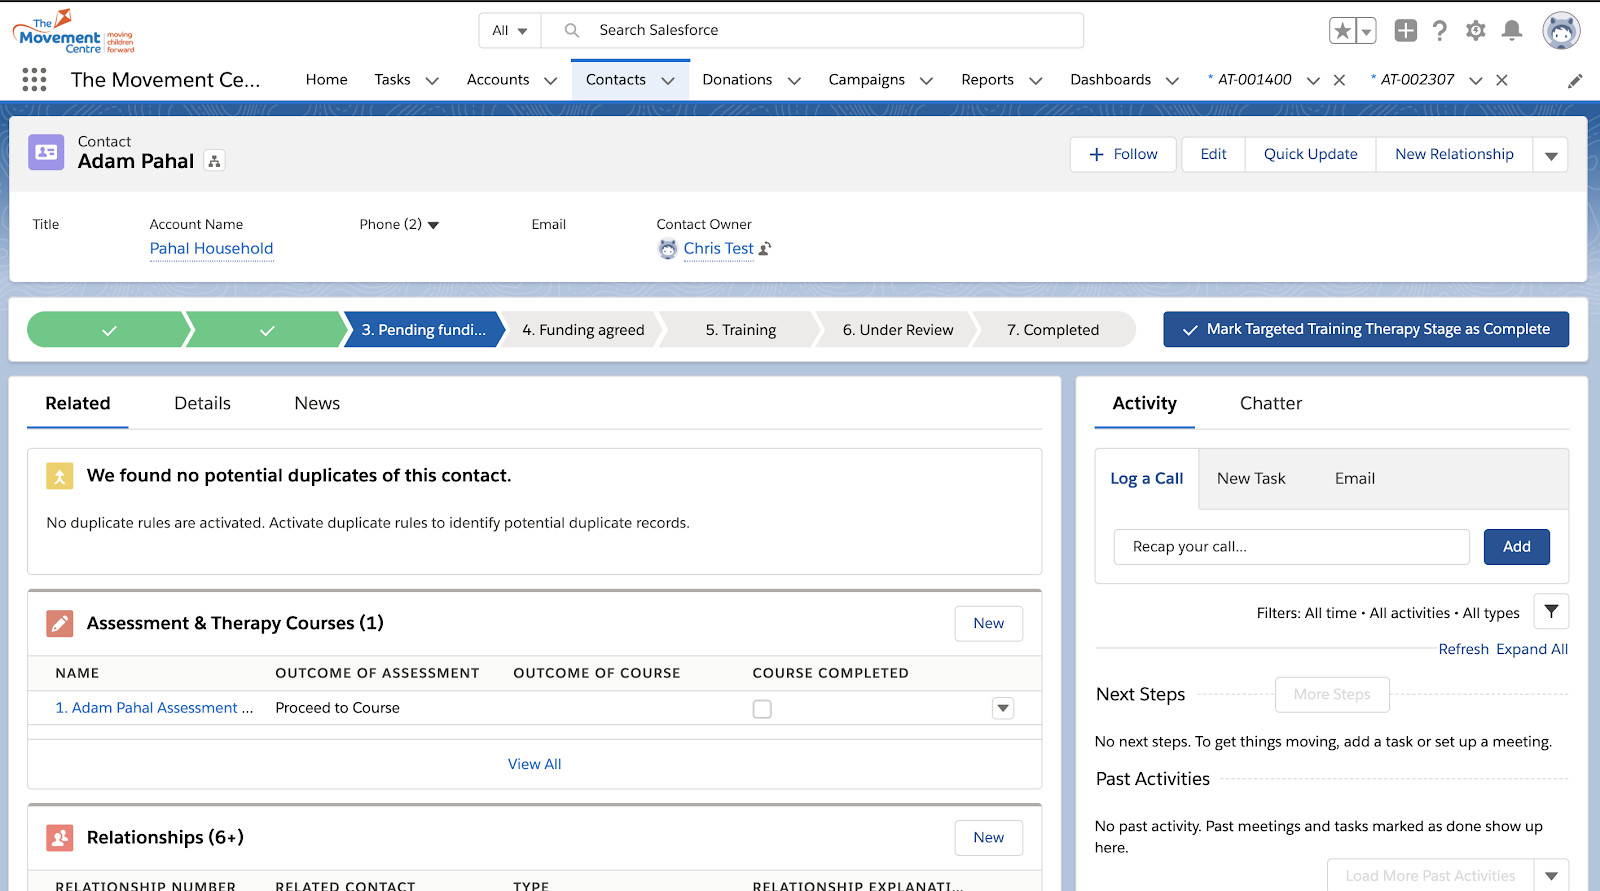
Task: Click the Search Salesforce field
Action: [812, 31]
